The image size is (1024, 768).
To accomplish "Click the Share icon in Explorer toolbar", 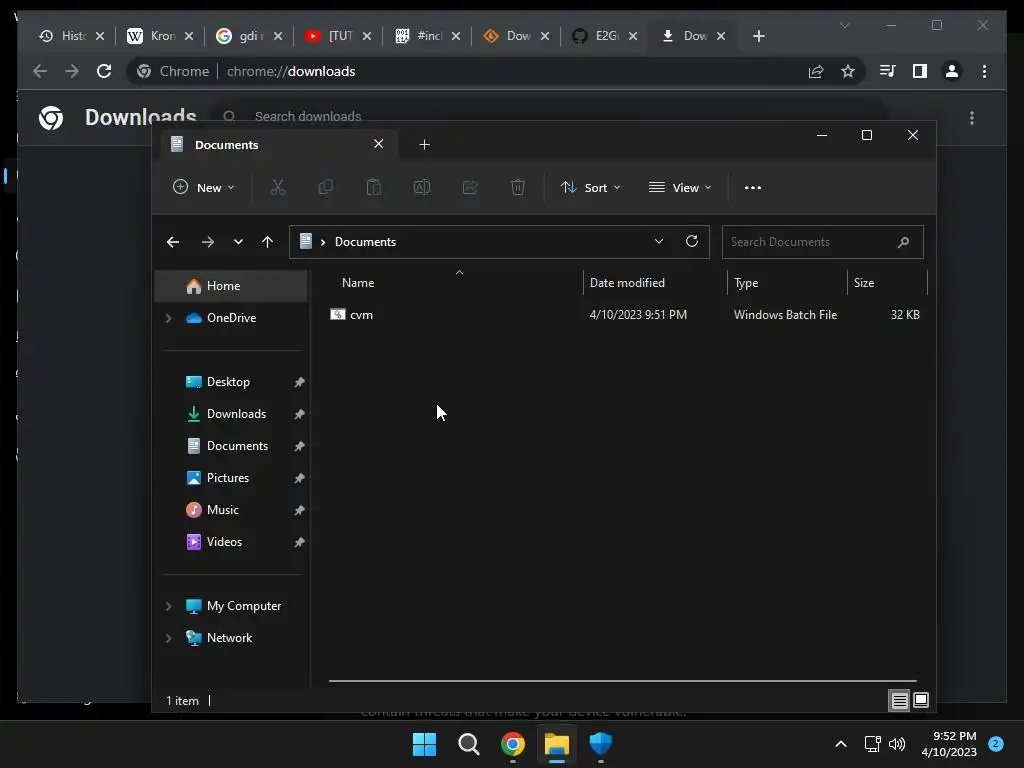I will (470, 187).
